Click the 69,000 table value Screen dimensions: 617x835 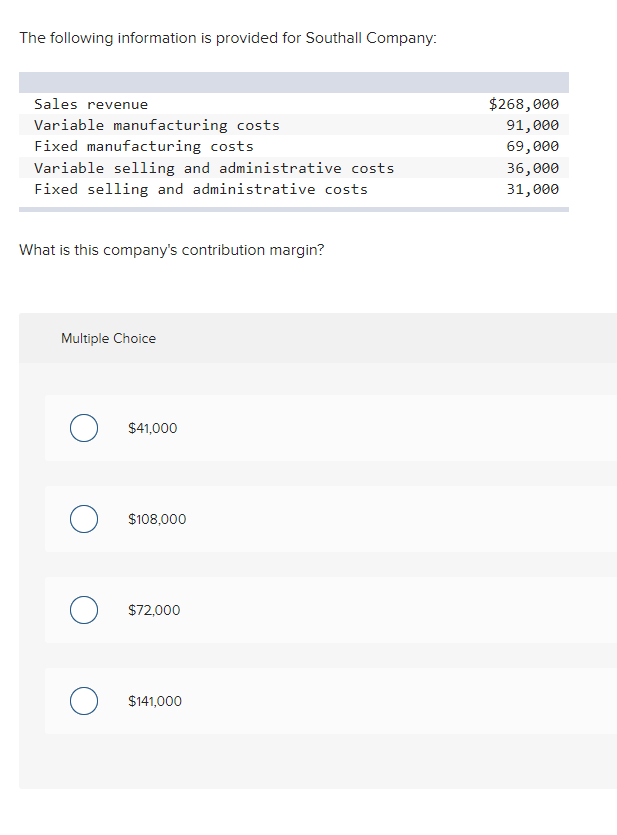(x=533, y=146)
